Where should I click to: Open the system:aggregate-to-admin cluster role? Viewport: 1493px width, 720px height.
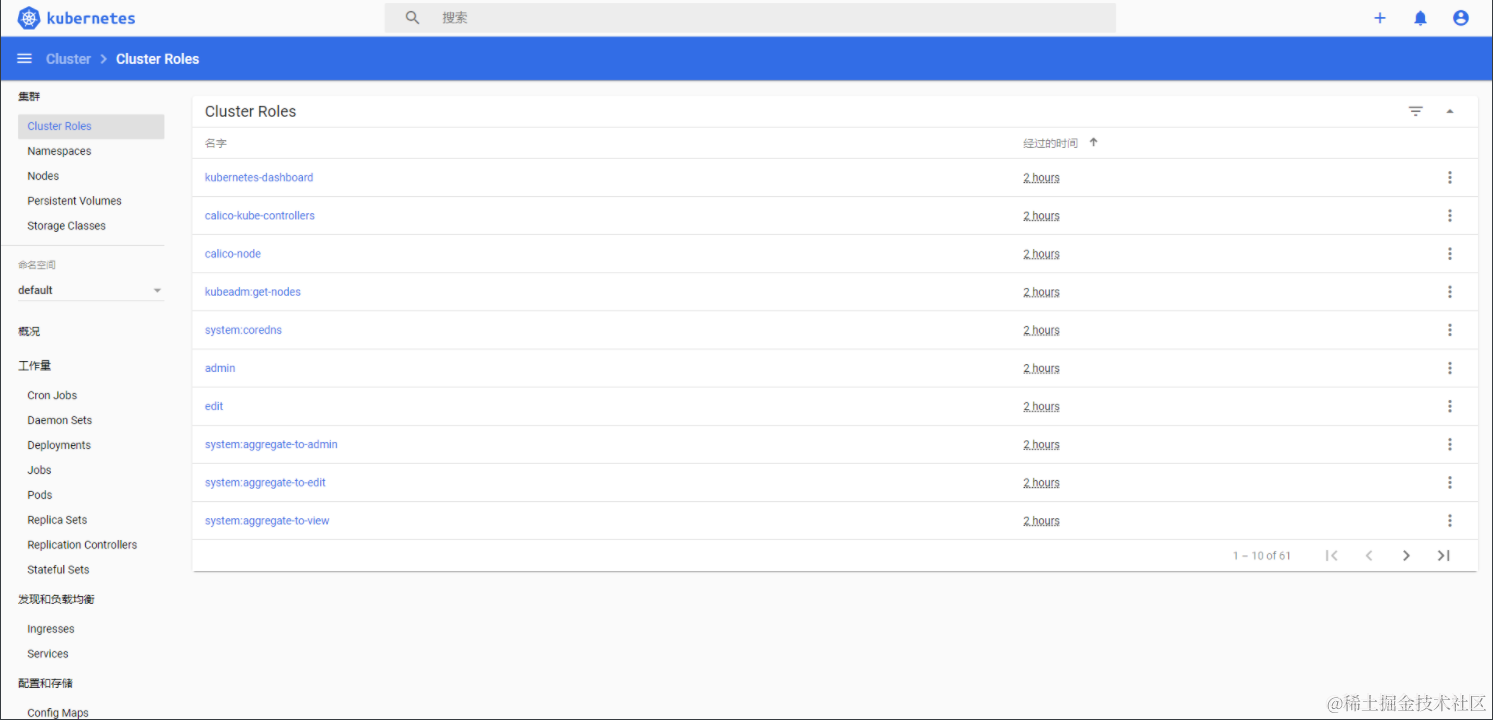coord(271,444)
